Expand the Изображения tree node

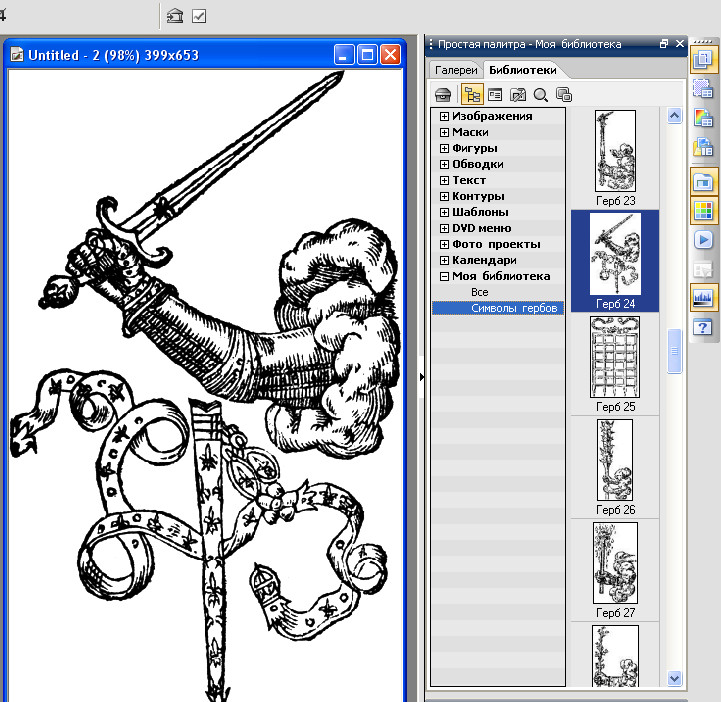tap(444, 116)
